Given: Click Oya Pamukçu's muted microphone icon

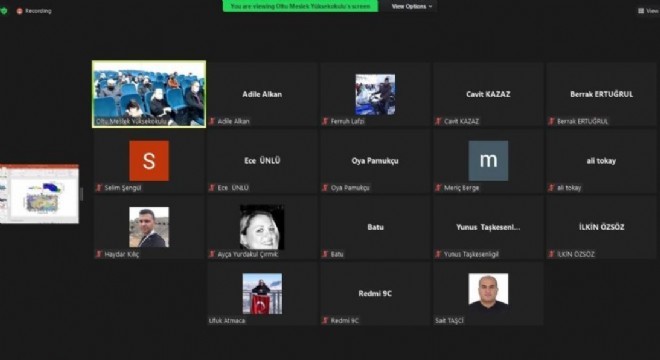Looking at the screenshot, I should (325, 188).
